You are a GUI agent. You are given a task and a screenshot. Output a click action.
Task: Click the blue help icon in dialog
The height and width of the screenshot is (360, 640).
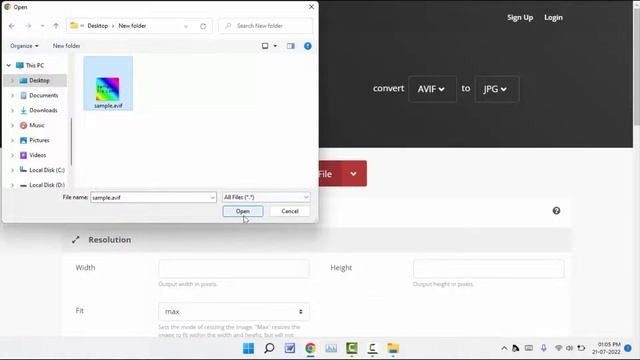coord(308,46)
